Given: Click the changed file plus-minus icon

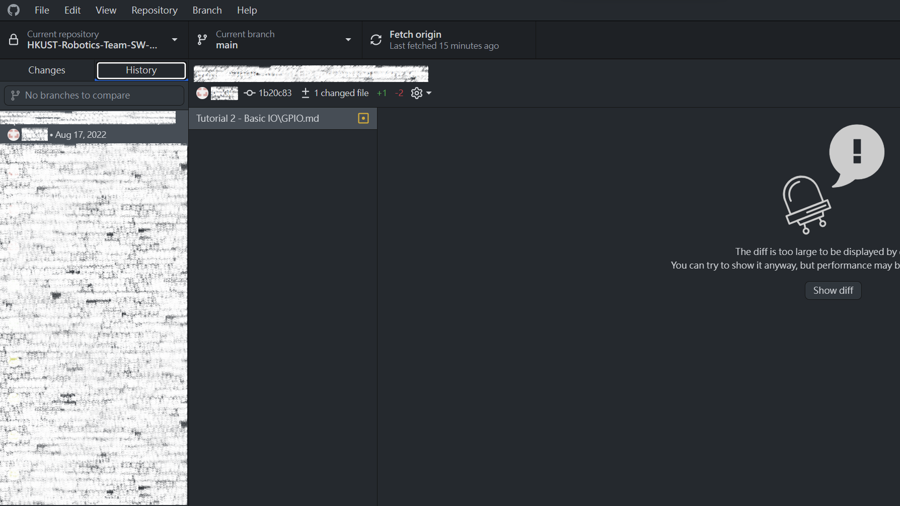Looking at the screenshot, I should pos(306,93).
